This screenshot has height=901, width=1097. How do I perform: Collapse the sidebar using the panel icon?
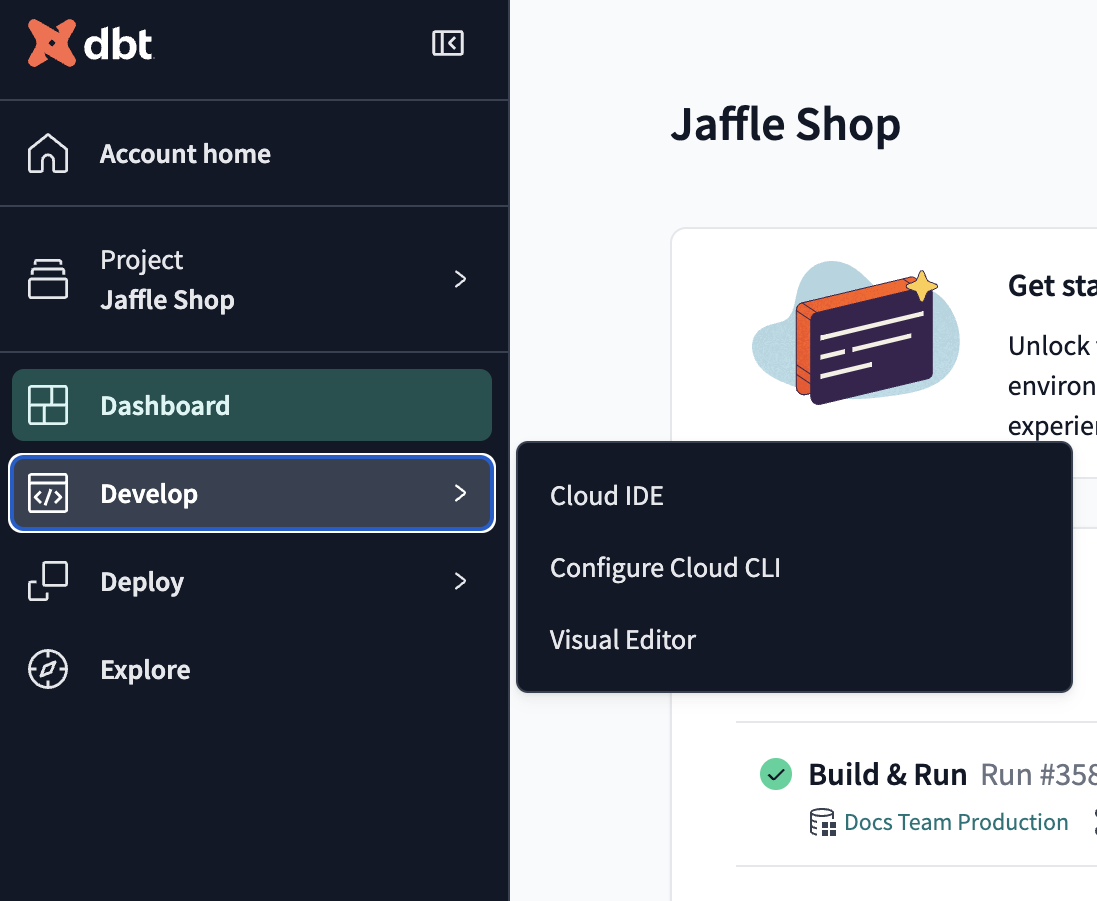click(447, 43)
